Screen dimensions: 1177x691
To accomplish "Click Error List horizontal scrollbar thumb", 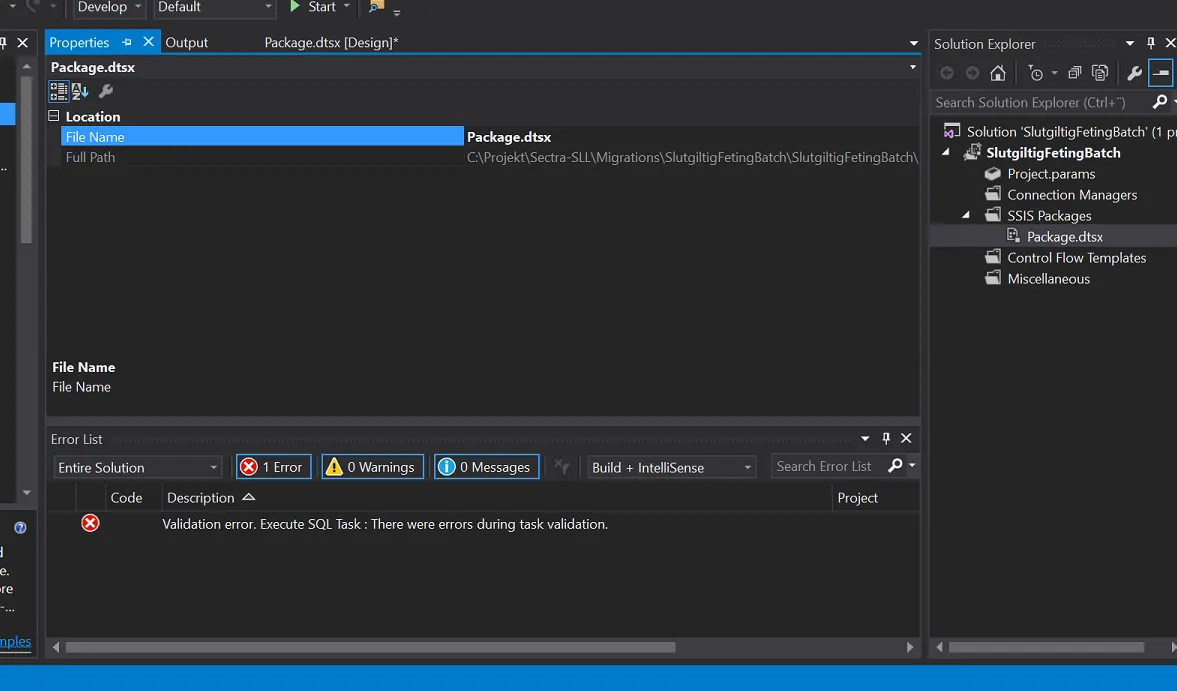I will point(371,647).
